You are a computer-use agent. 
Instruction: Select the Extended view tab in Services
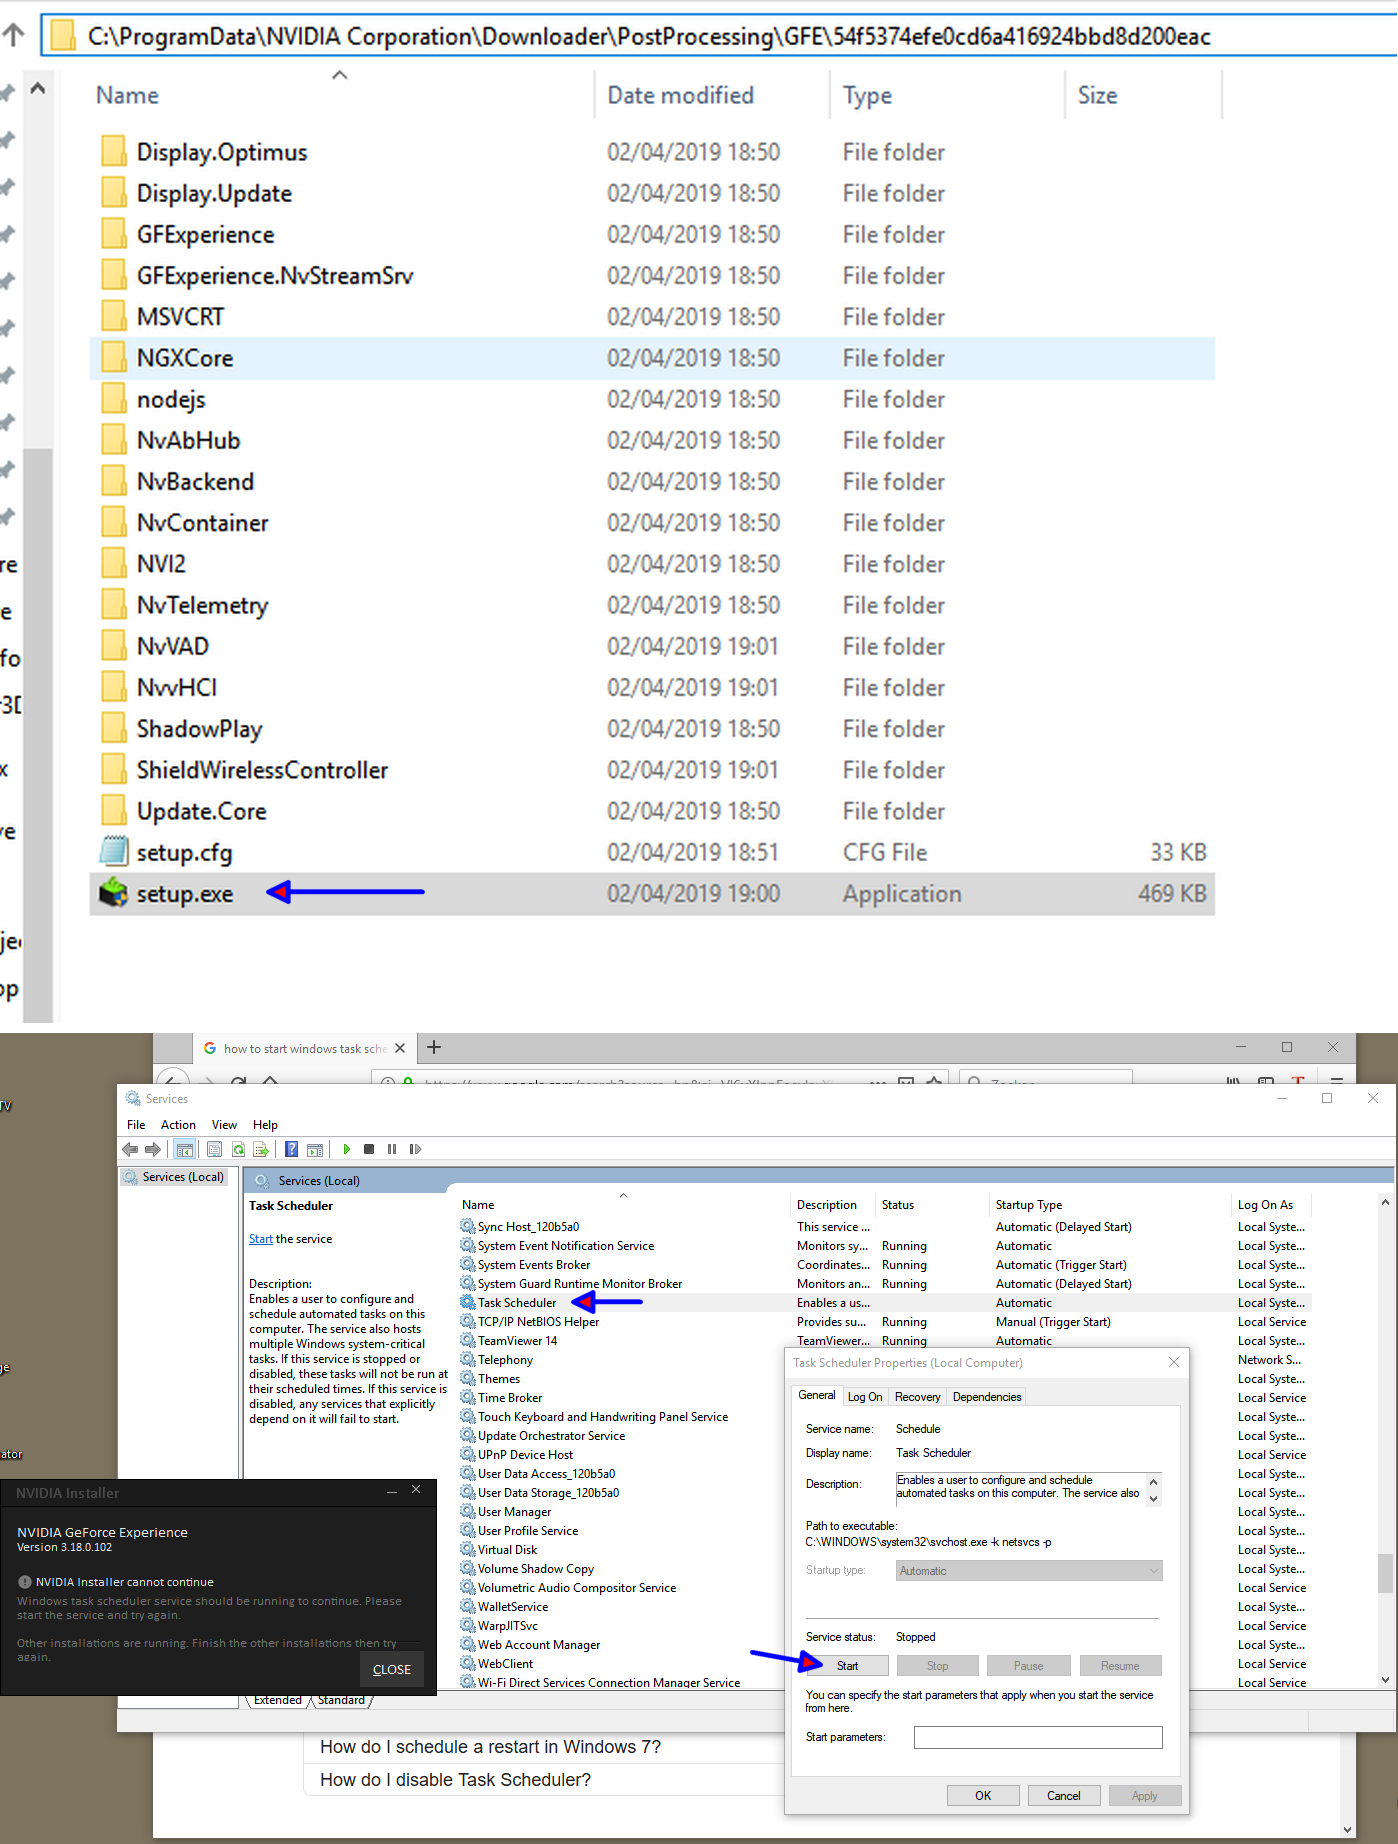point(278,1700)
